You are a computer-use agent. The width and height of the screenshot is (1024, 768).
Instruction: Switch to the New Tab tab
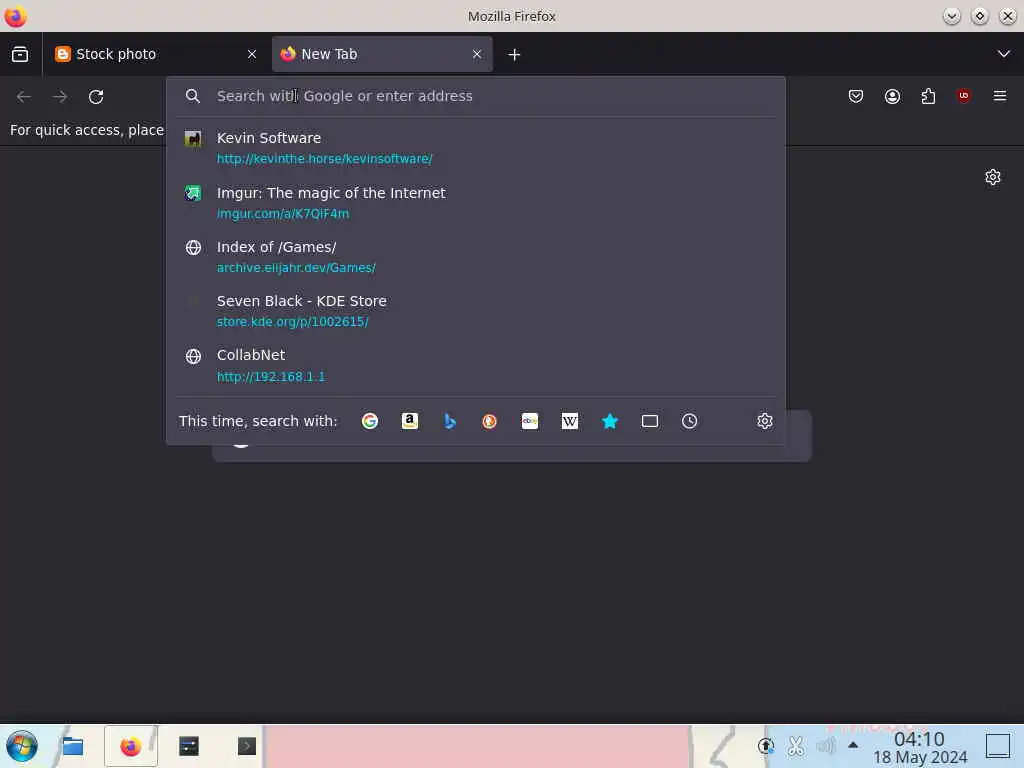382,54
